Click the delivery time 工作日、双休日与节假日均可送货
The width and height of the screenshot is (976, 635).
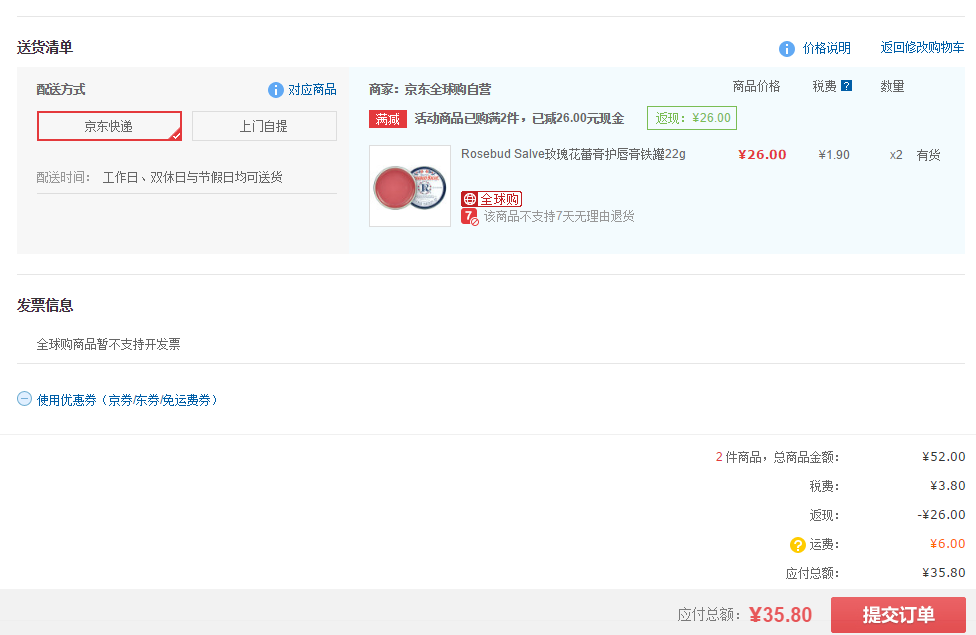coord(192,177)
